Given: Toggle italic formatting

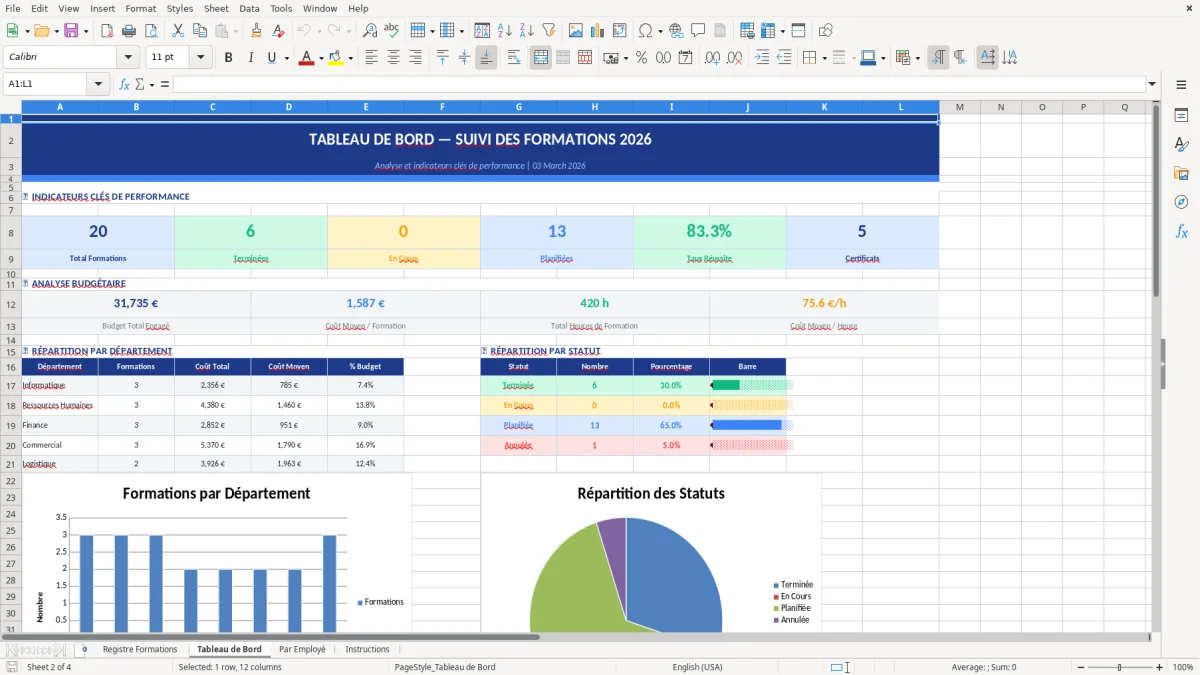Looking at the screenshot, I should [250, 57].
